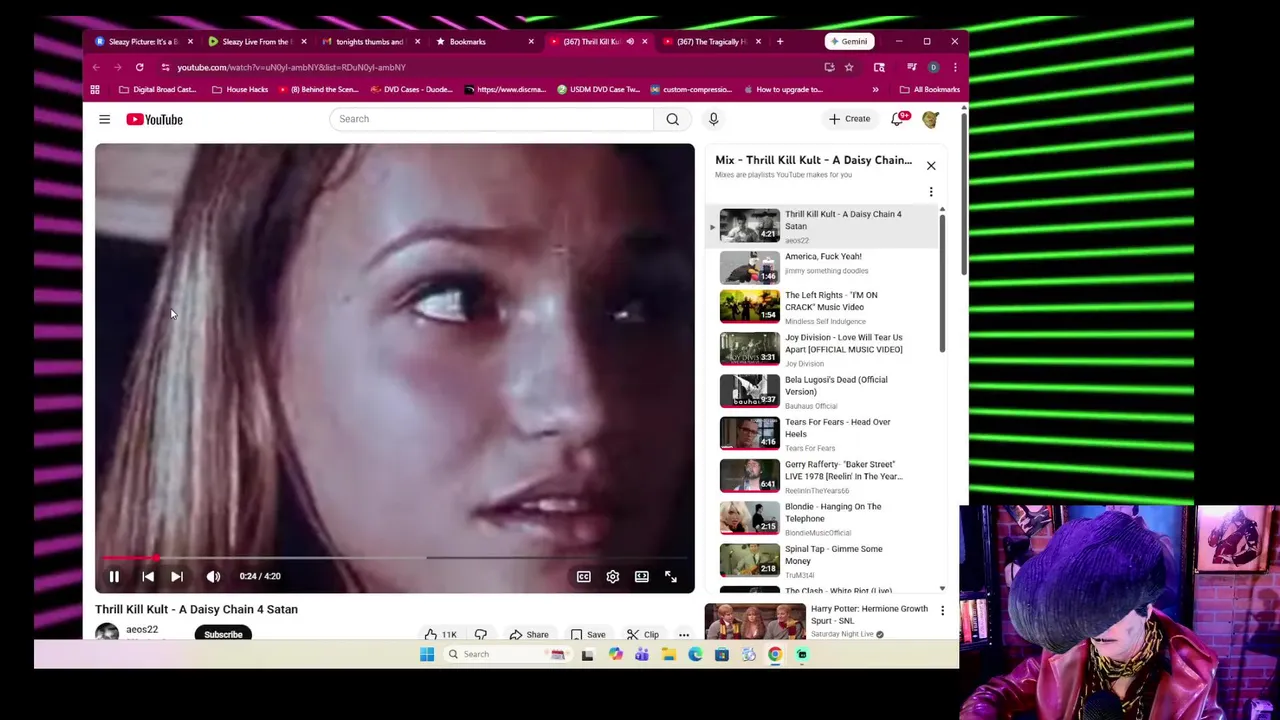The width and height of the screenshot is (1280, 720).
Task: Play Bela Lugosi's Dead (Official Version)
Action: [824, 391]
